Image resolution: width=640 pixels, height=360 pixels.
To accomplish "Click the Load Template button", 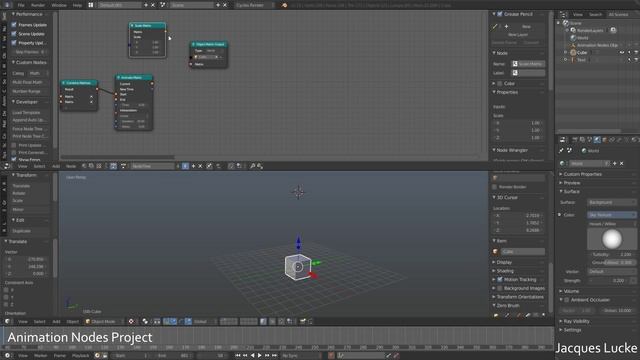I will (x=29, y=112).
